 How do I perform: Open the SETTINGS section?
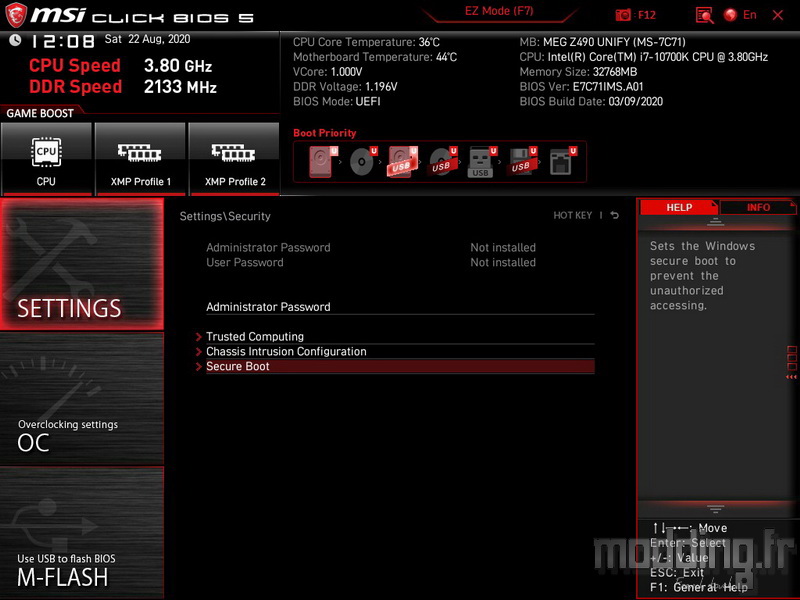coord(82,264)
